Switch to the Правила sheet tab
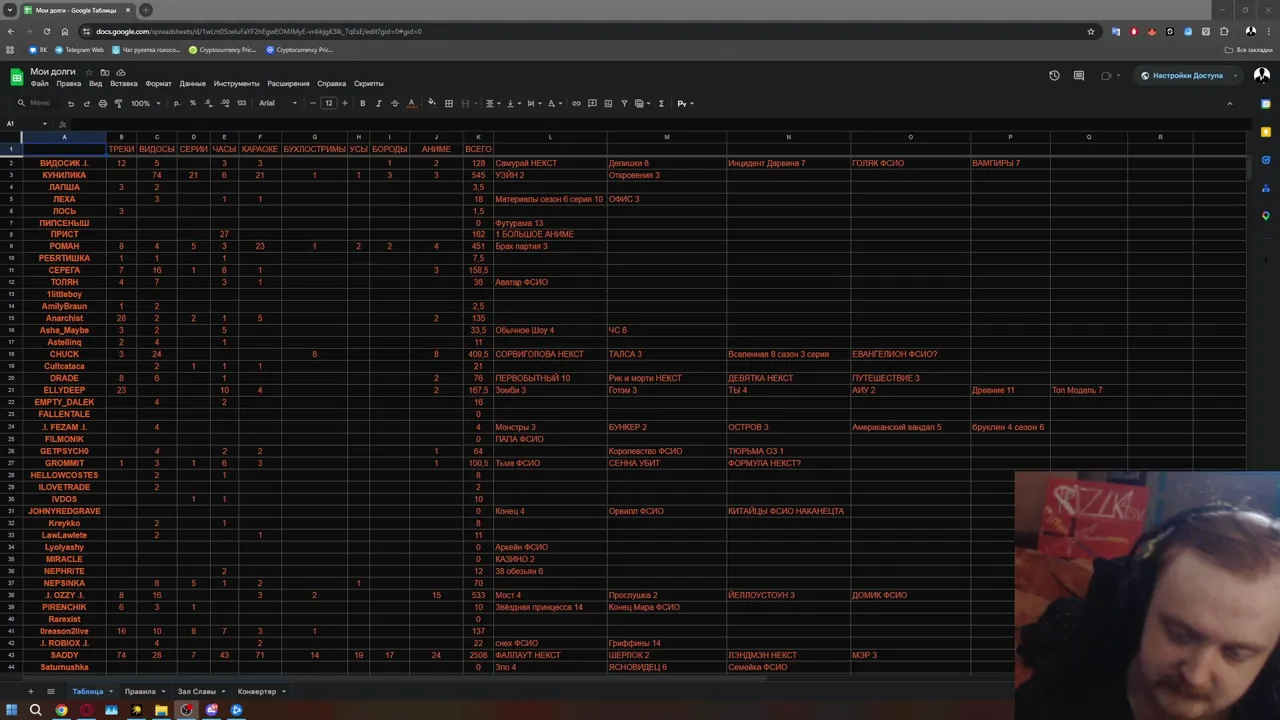Viewport: 1280px width, 720px height. 140,691
